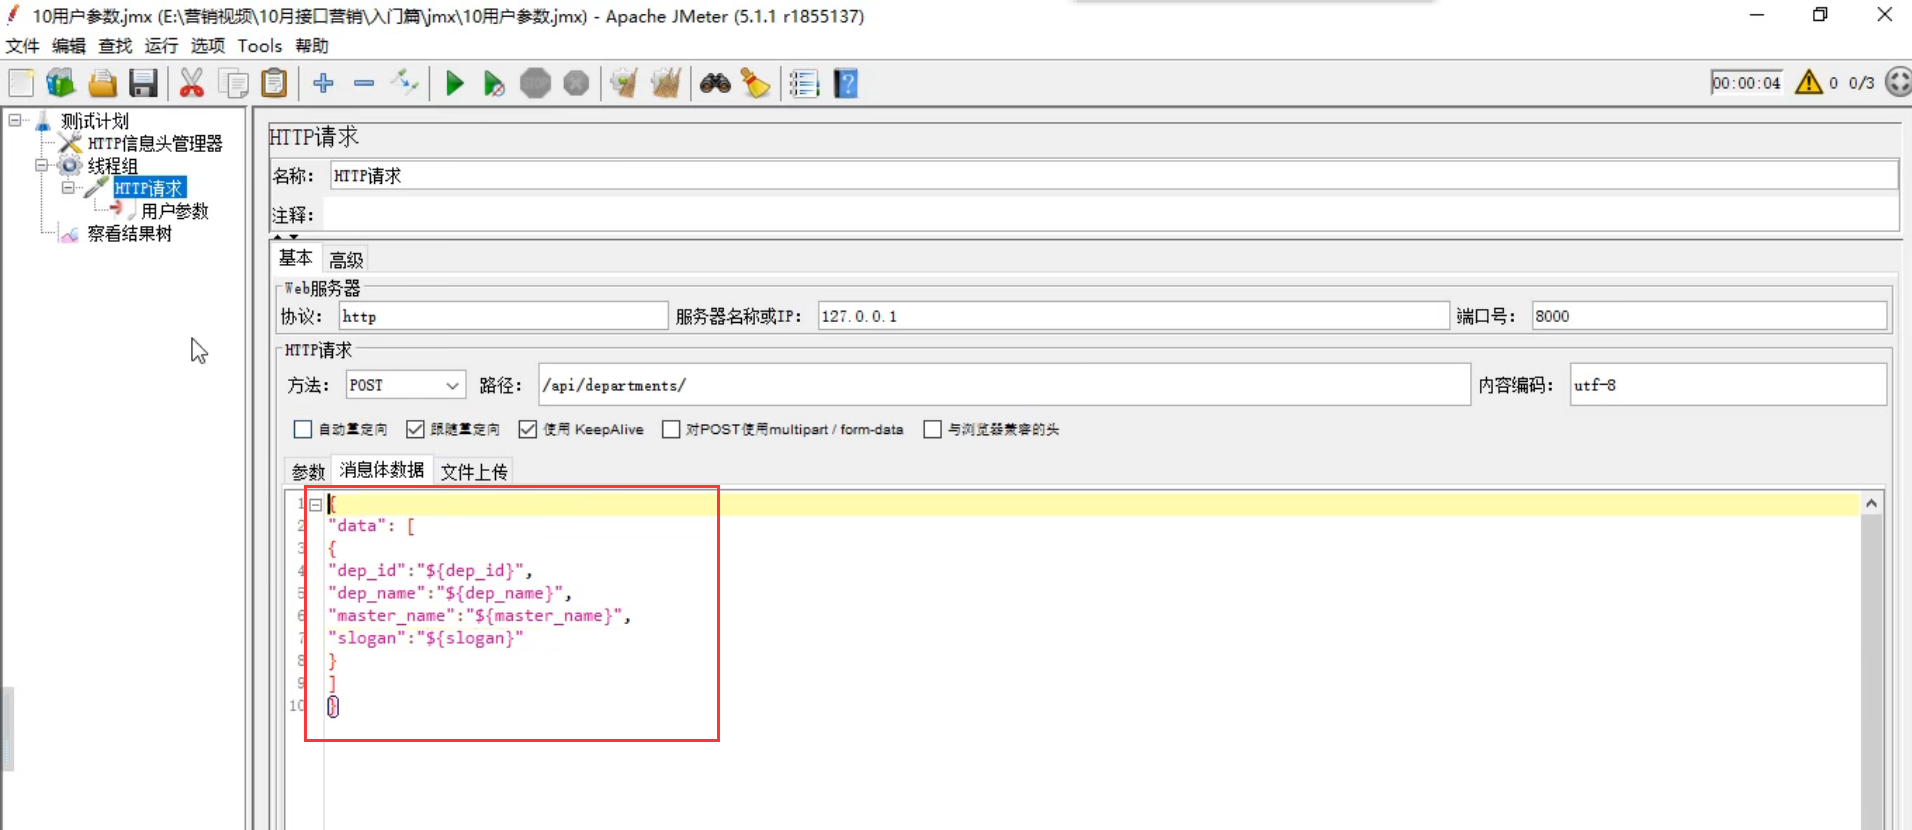The height and width of the screenshot is (830, 1912).
Task: Click the 注释 comment input field
Action: coord(1110,215)
